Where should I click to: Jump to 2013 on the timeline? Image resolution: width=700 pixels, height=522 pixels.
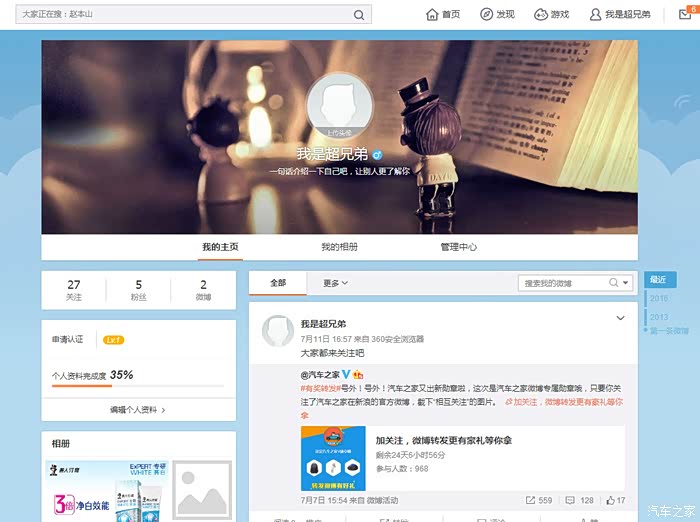[x=659, y=317]
